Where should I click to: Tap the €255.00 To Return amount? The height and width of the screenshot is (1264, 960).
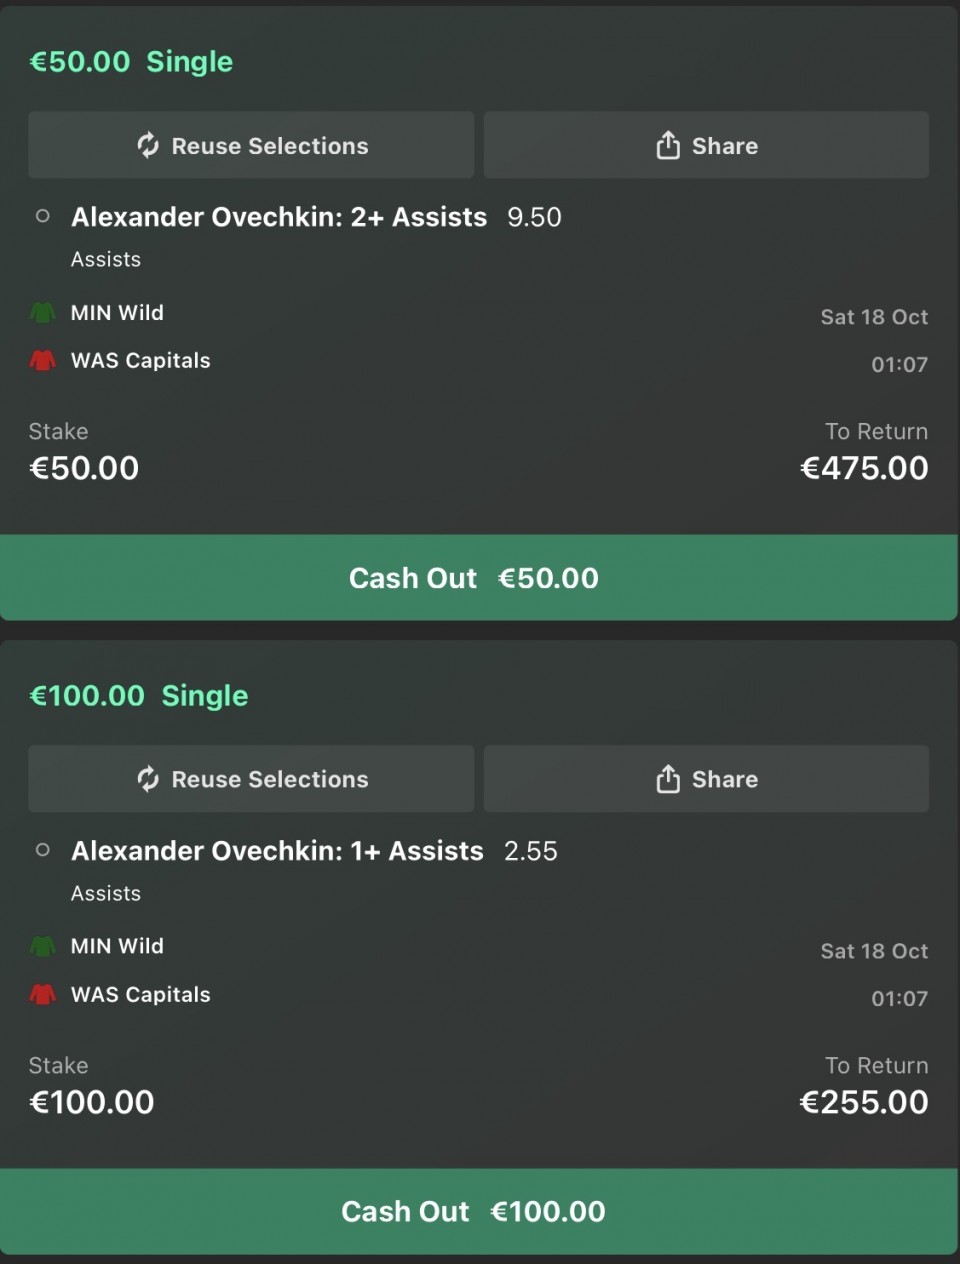click(864, 1102)
